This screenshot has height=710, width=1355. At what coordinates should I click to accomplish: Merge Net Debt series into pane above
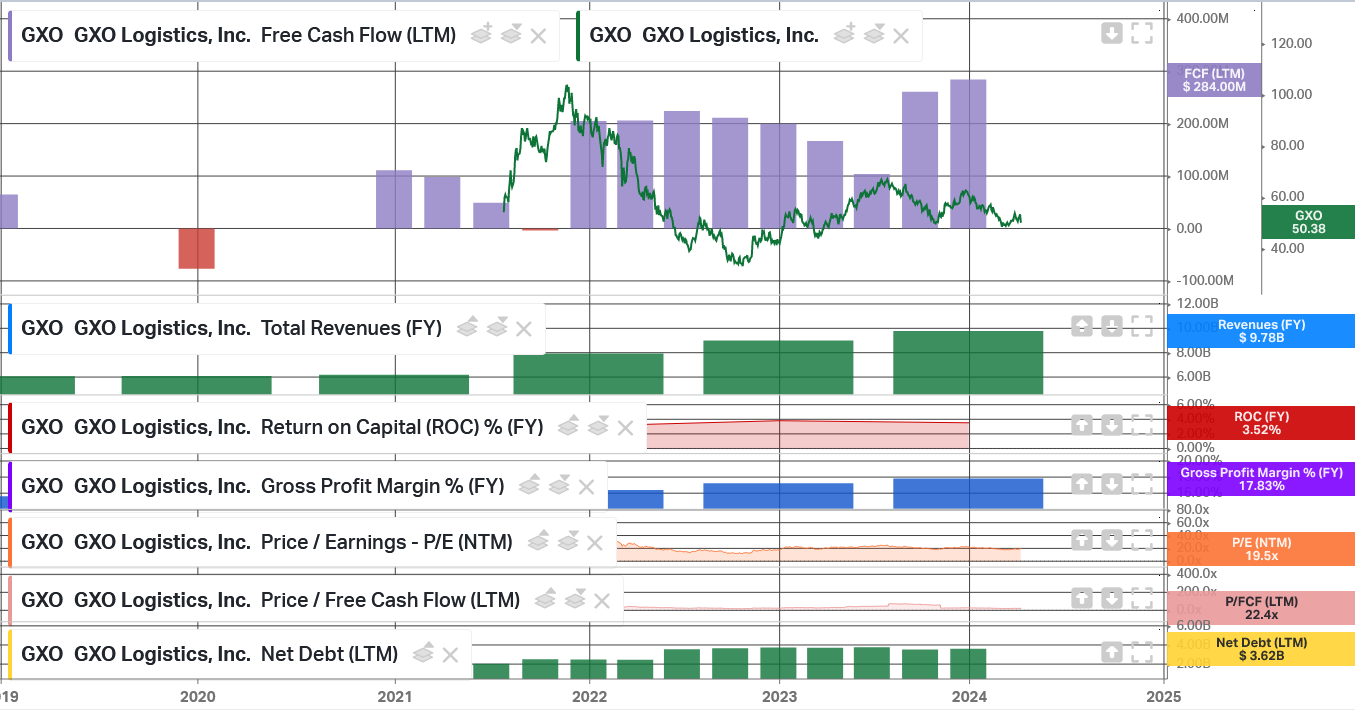tap(423, 654)
